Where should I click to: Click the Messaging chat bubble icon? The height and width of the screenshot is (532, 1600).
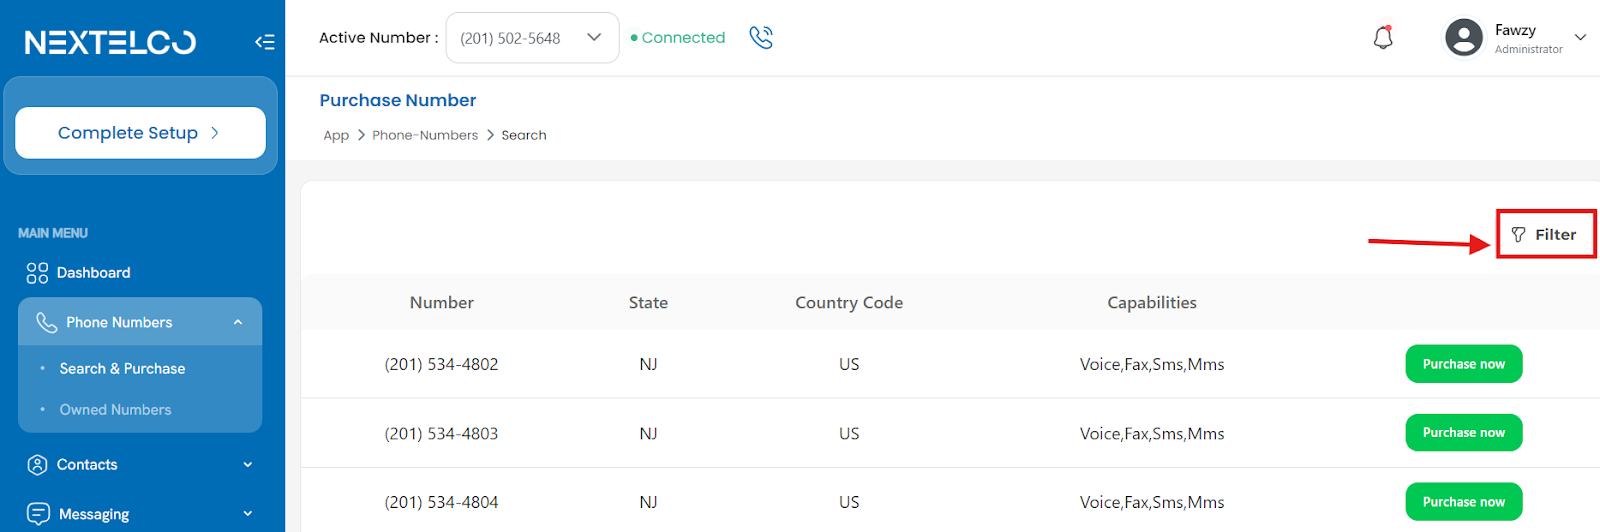pos(38,514)
